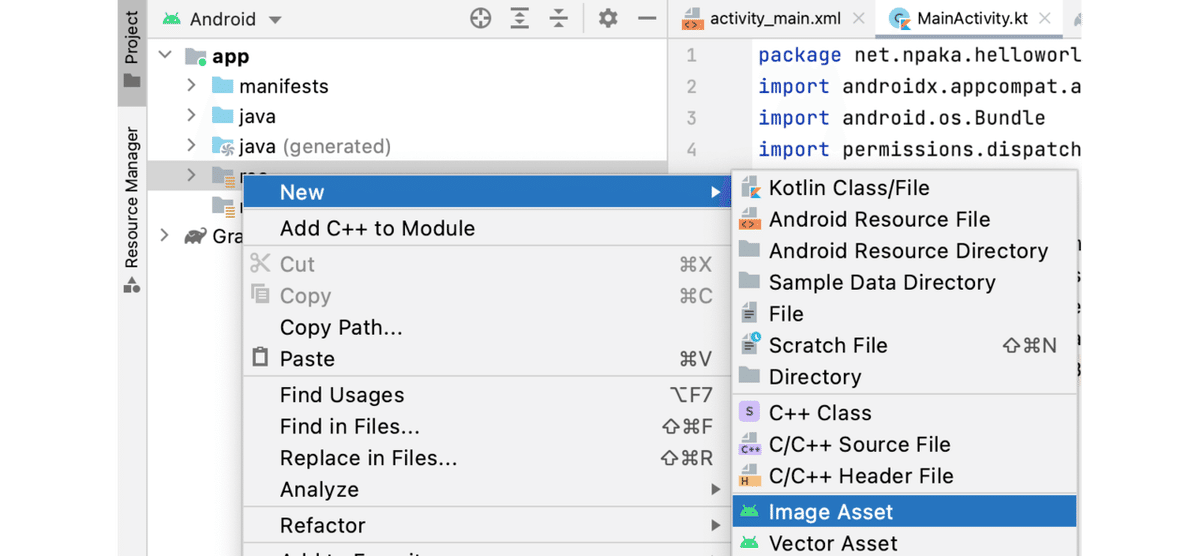Open the project panel settings gear

pyautogui.click(x=608, y=18)
